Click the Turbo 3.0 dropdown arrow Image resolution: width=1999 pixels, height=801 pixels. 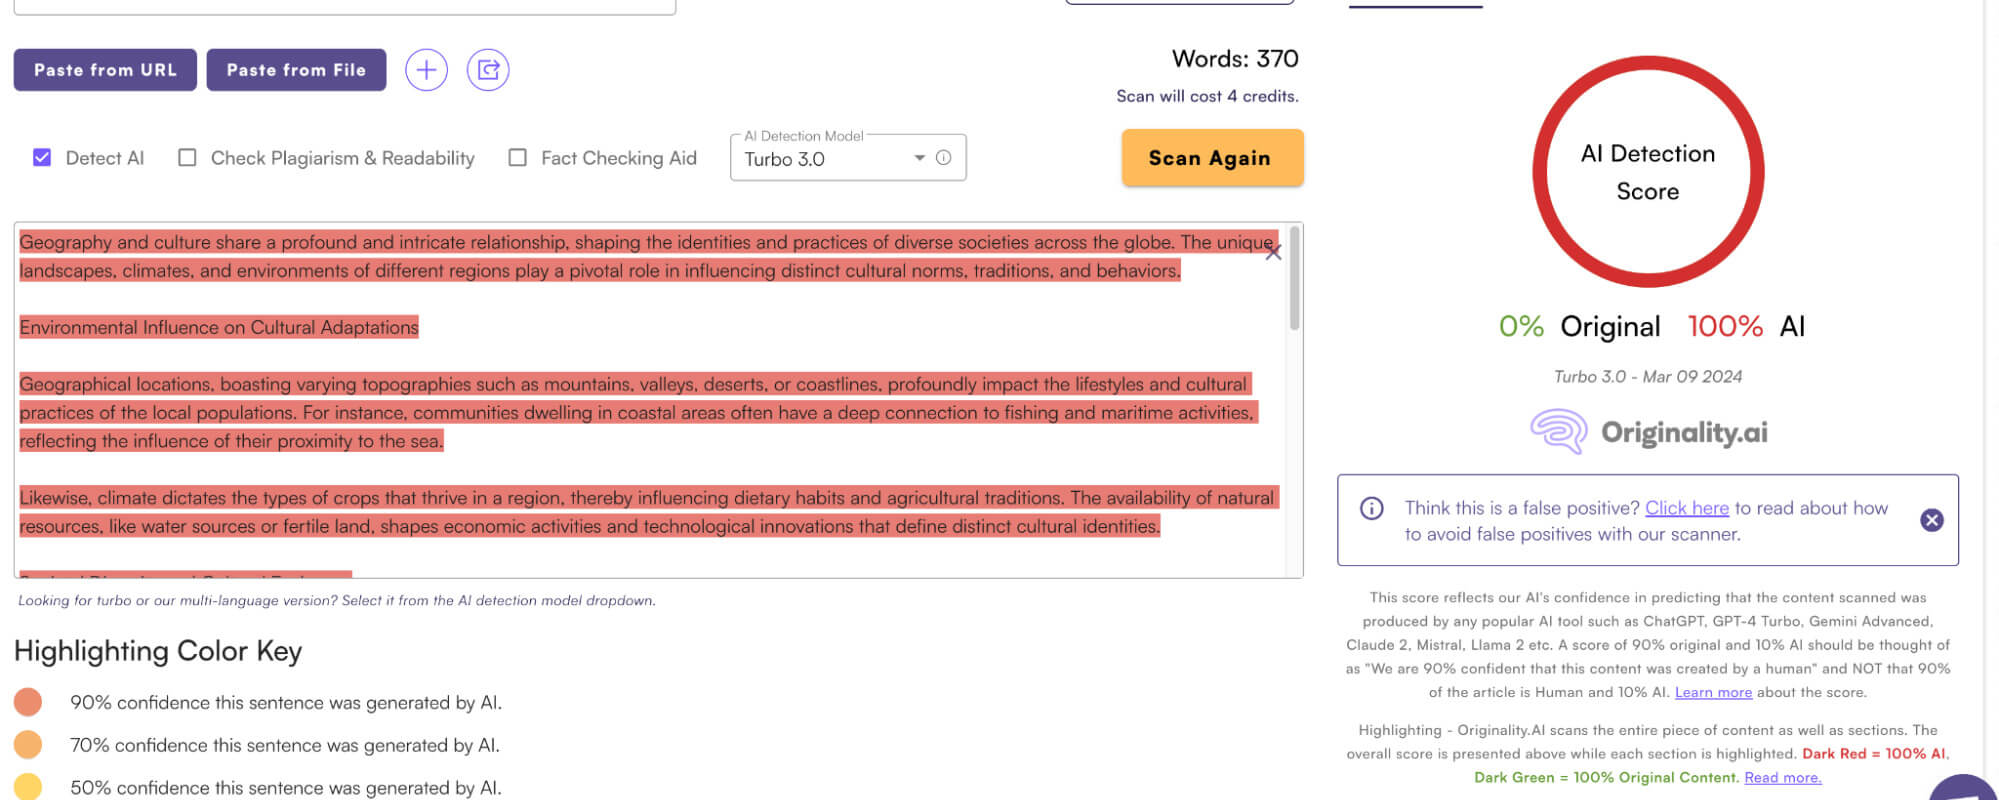[x=919, y=158]
